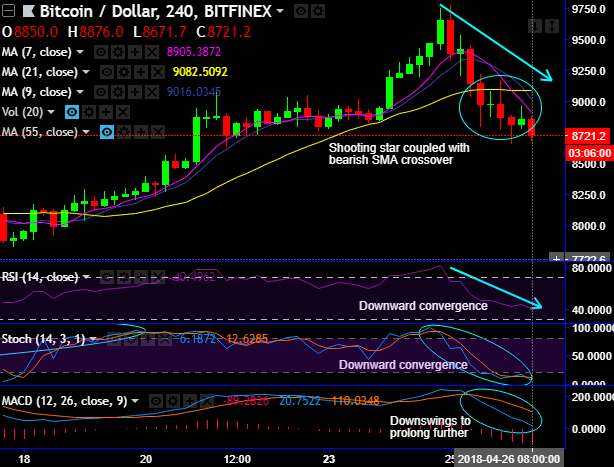
Task: Expand Stoch (14, 3, 1) dropdown arrow
Action: coord(93,339)
